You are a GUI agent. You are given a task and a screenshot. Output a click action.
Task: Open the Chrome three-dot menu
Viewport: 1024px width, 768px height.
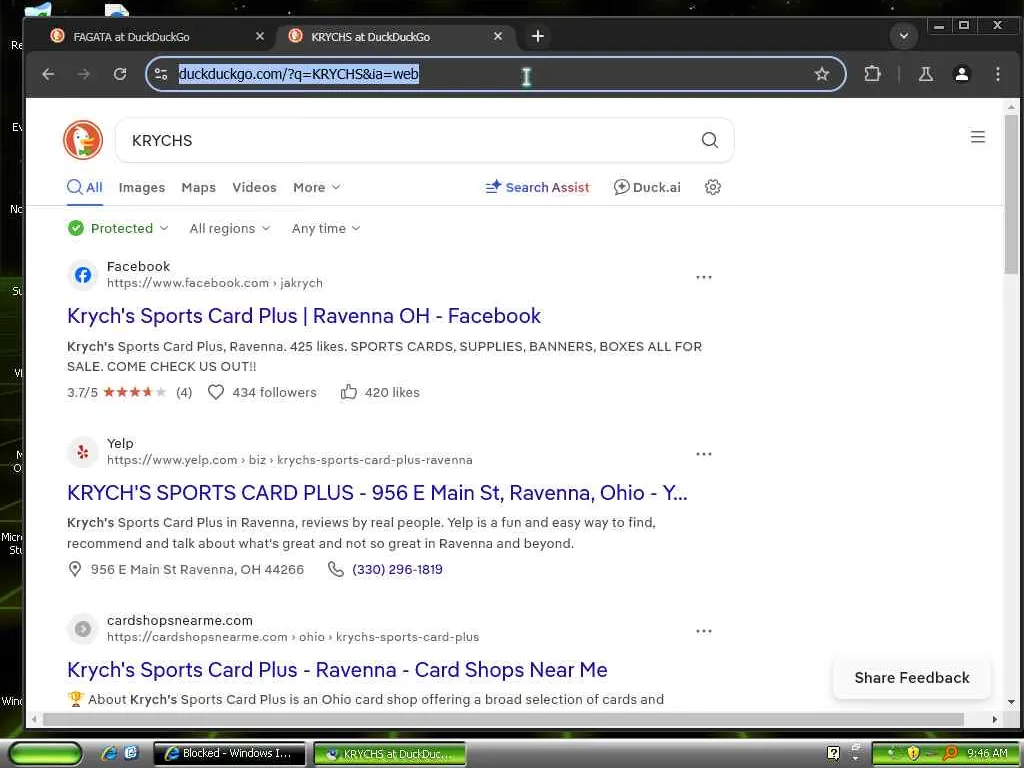point(997,74)
